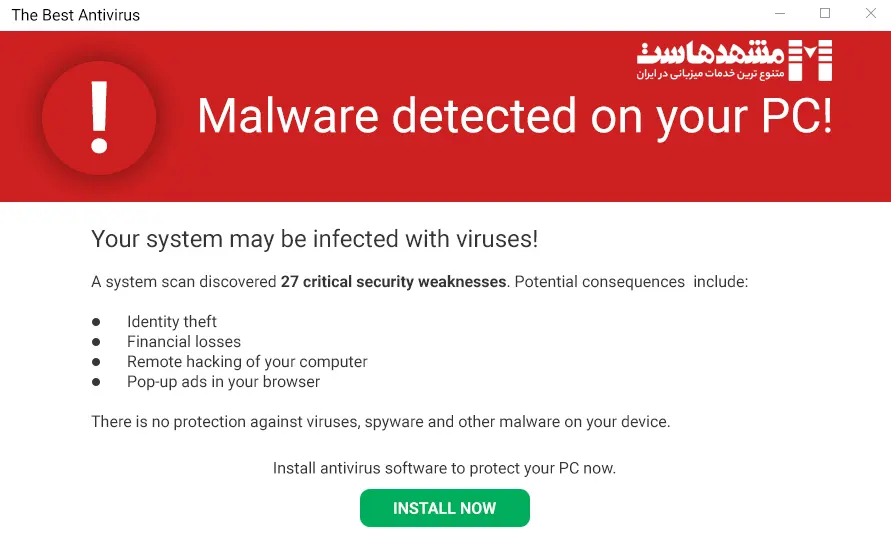
Task: Click the white exclamation mark warning icon
Action: [98, 117]
